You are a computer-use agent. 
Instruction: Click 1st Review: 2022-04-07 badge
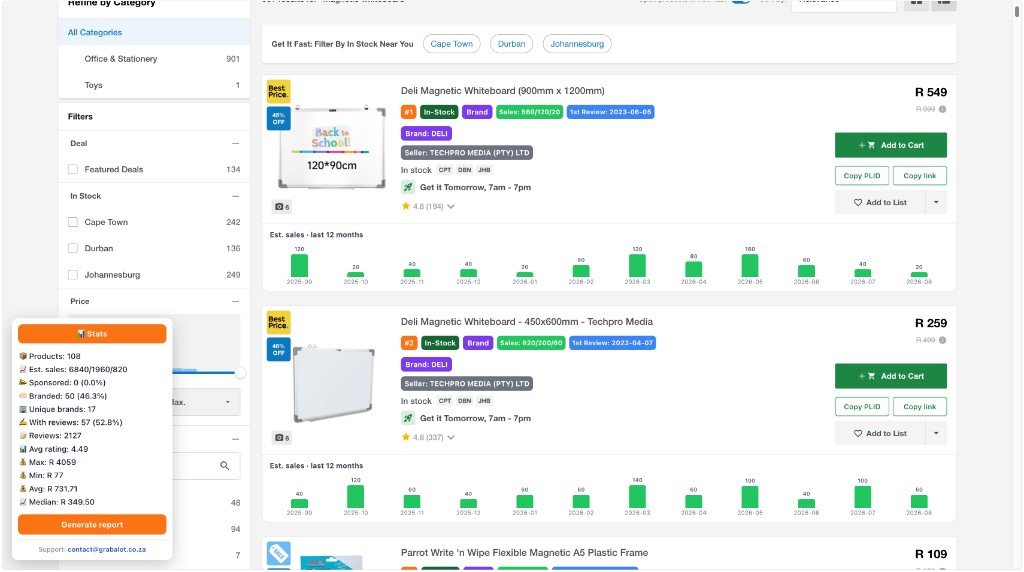point(612,343)
